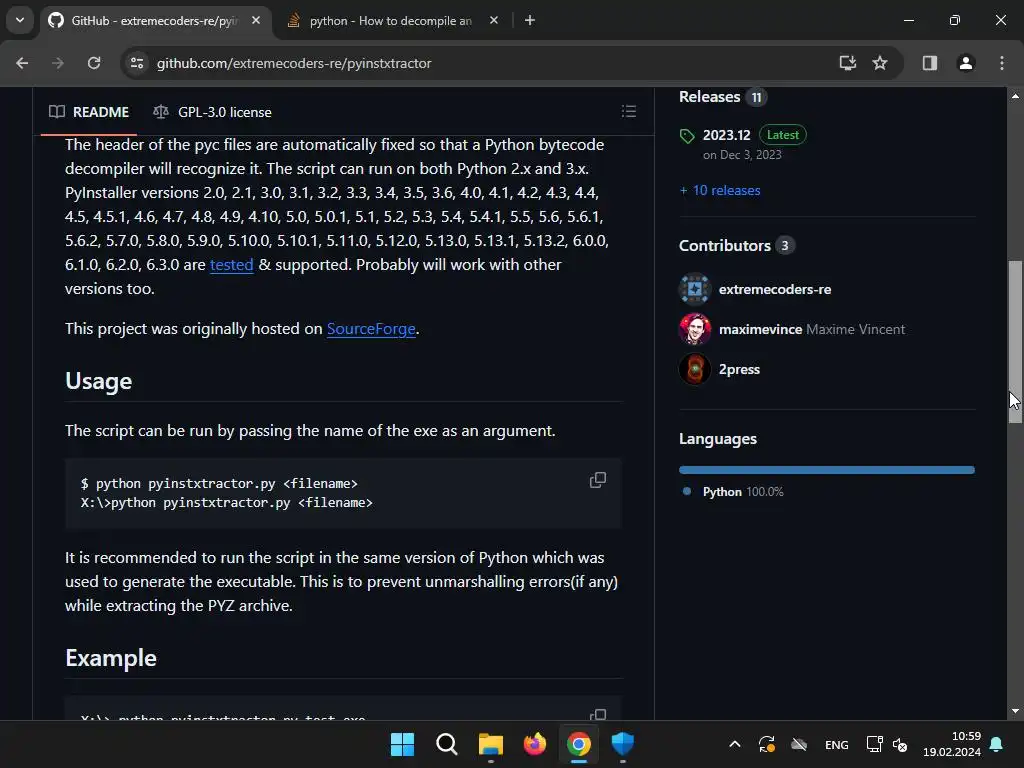Click the muted volume tray icon
Image resolution: width=1024 pixels, height=768 pixels.
[x=900, y=744]
